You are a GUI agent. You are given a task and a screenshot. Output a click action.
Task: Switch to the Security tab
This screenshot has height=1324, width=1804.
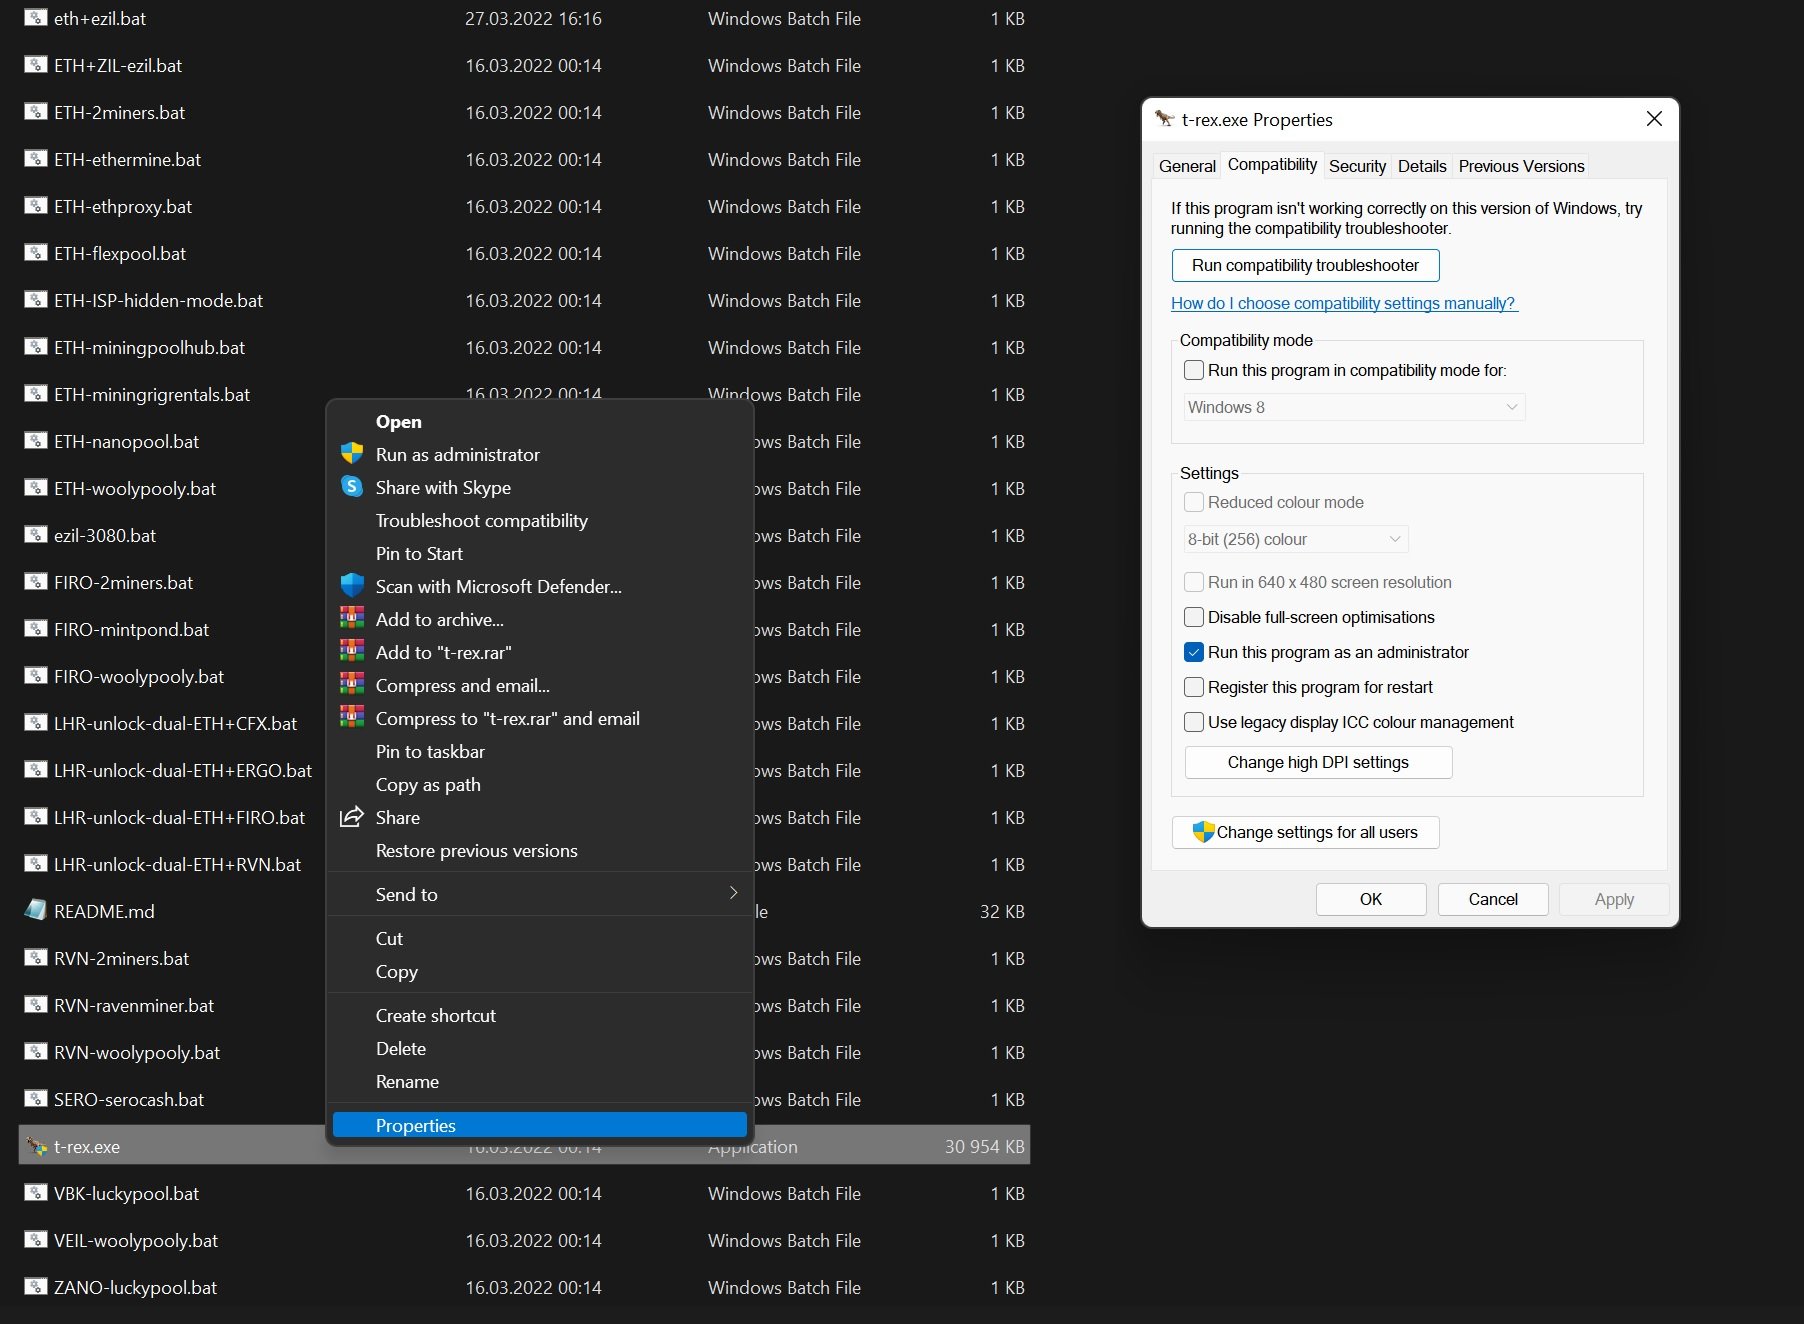(1357, 166)
